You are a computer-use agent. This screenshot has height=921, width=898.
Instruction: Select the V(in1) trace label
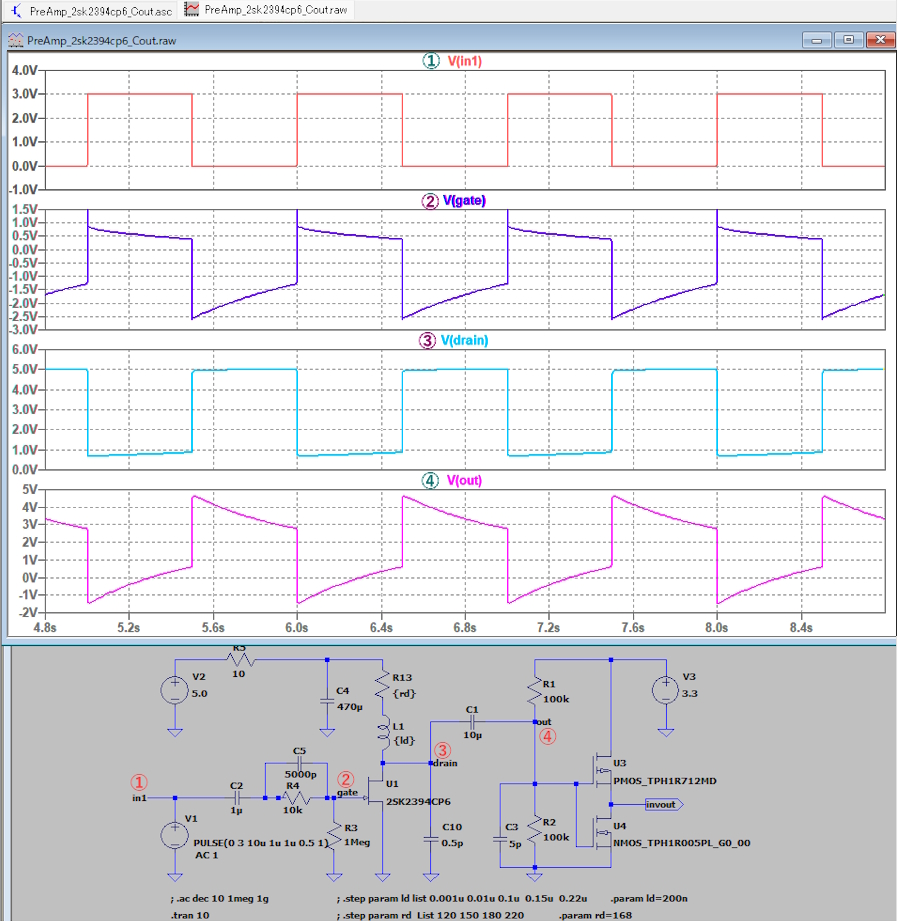(465, 61)
